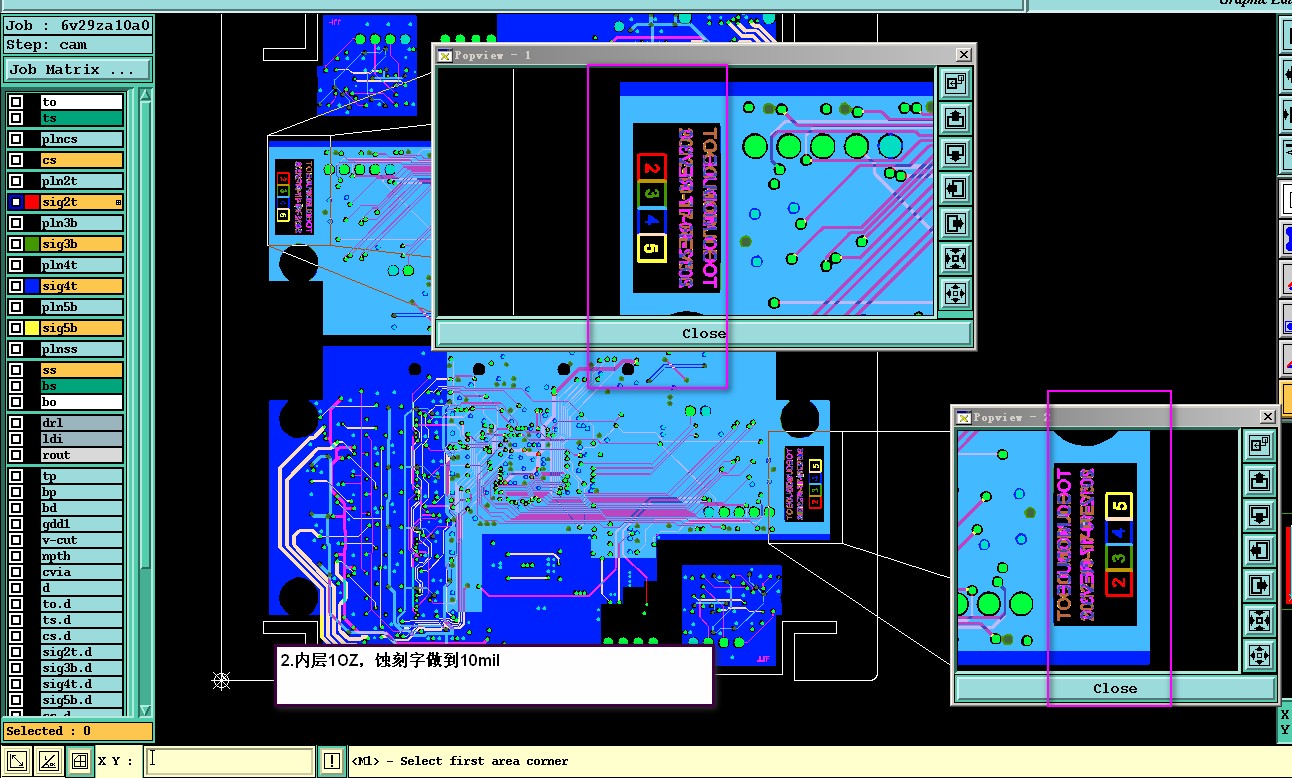Click the exclamation mark button
Viewport: 1292px width, 778px height.
point(331,761)
